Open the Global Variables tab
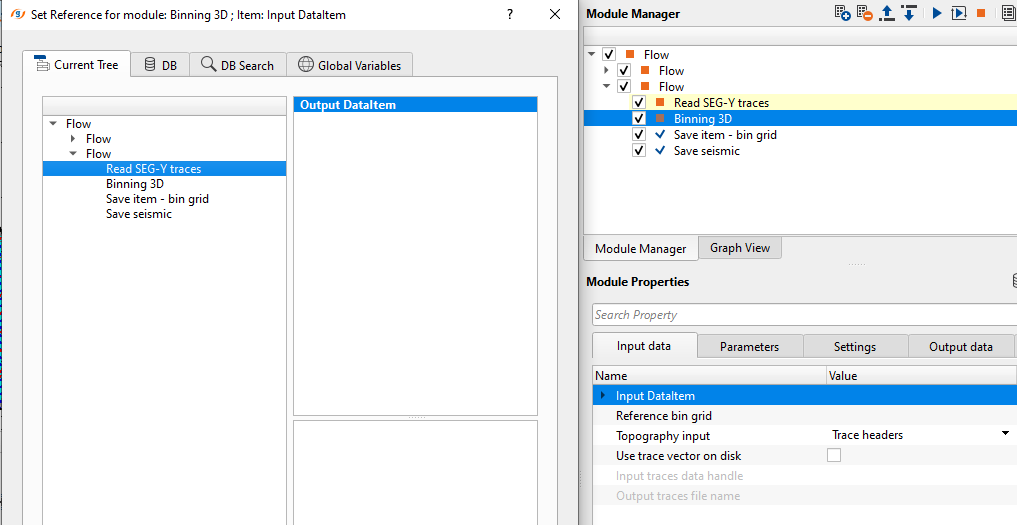This screenshot has width=1017, height=525. (x=349, y=65)
